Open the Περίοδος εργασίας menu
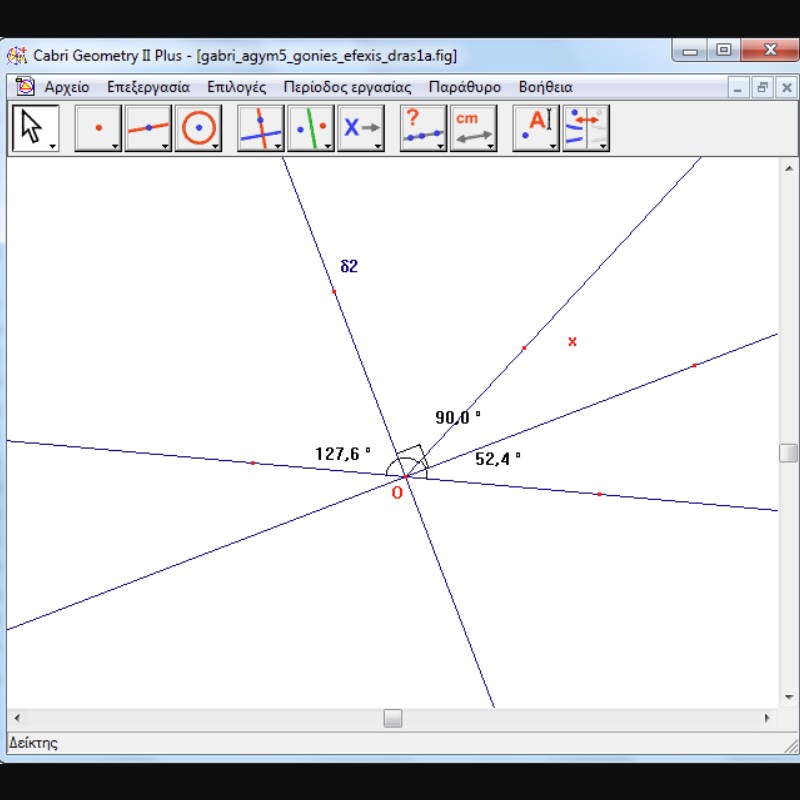 pyautogui.click(x=347, y=87)
